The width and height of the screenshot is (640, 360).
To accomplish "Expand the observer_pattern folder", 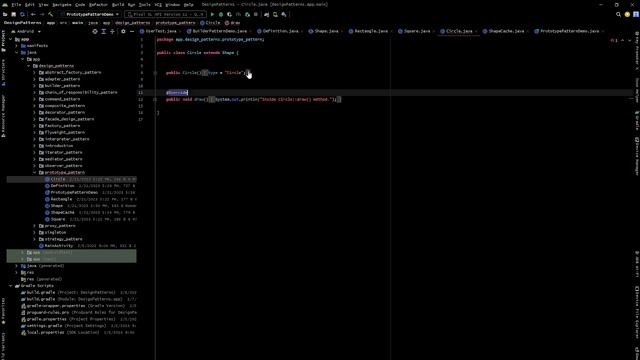I will point(35,166).
